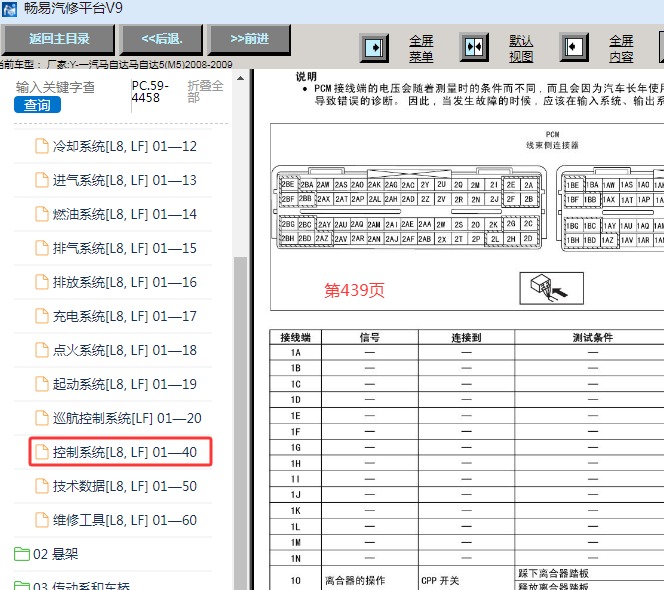Screen dimensions: 664x590
Task: Click the sidebar vertical scrollbar thumb
Action: (240, 423)
